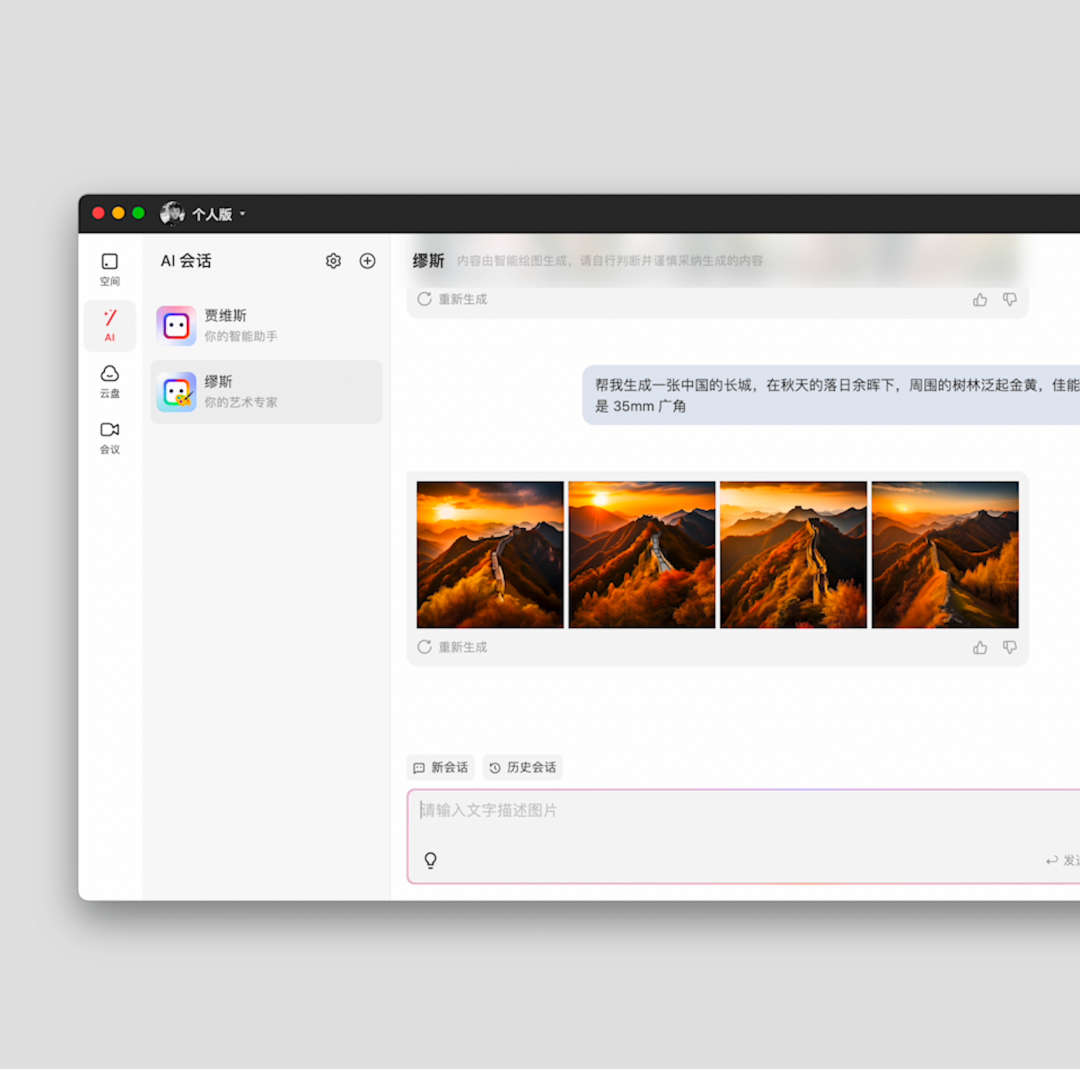Screen dimensions: 1080x1069
Task: Open the first Great Wall sunset thumbnail
Action: pos(490,555)
